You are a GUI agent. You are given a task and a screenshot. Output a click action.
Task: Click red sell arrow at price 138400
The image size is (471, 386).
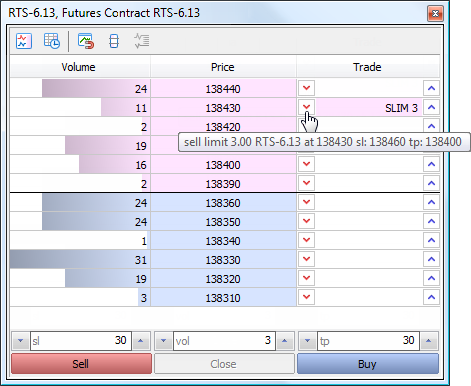(306, 164)
